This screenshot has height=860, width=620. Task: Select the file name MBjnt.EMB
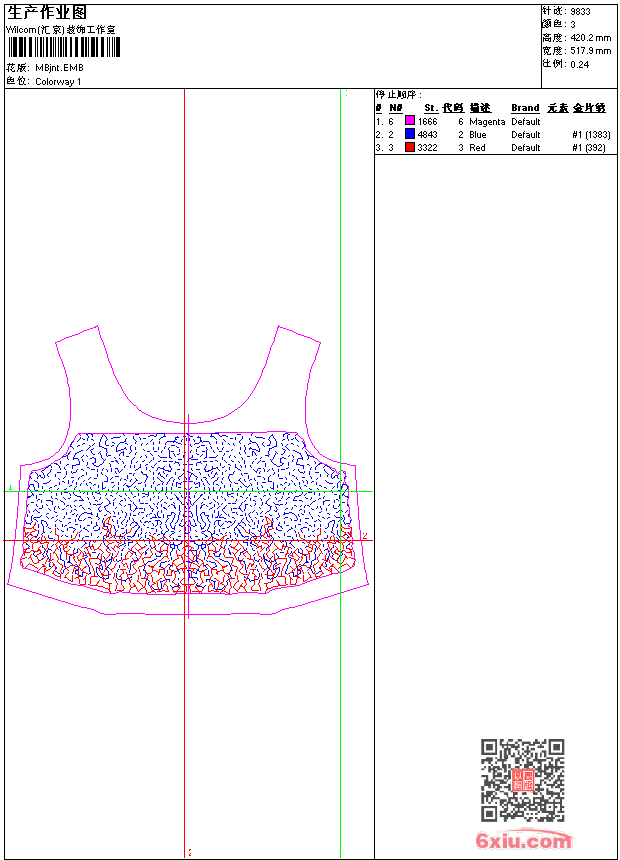point(59,68)
